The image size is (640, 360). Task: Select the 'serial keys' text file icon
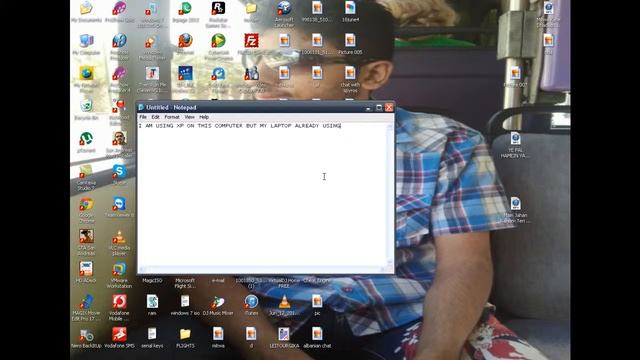tap(152, 338)
